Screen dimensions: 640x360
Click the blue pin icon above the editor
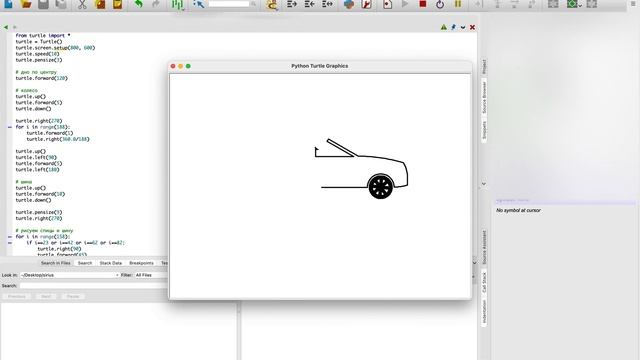tap(453, 27)
